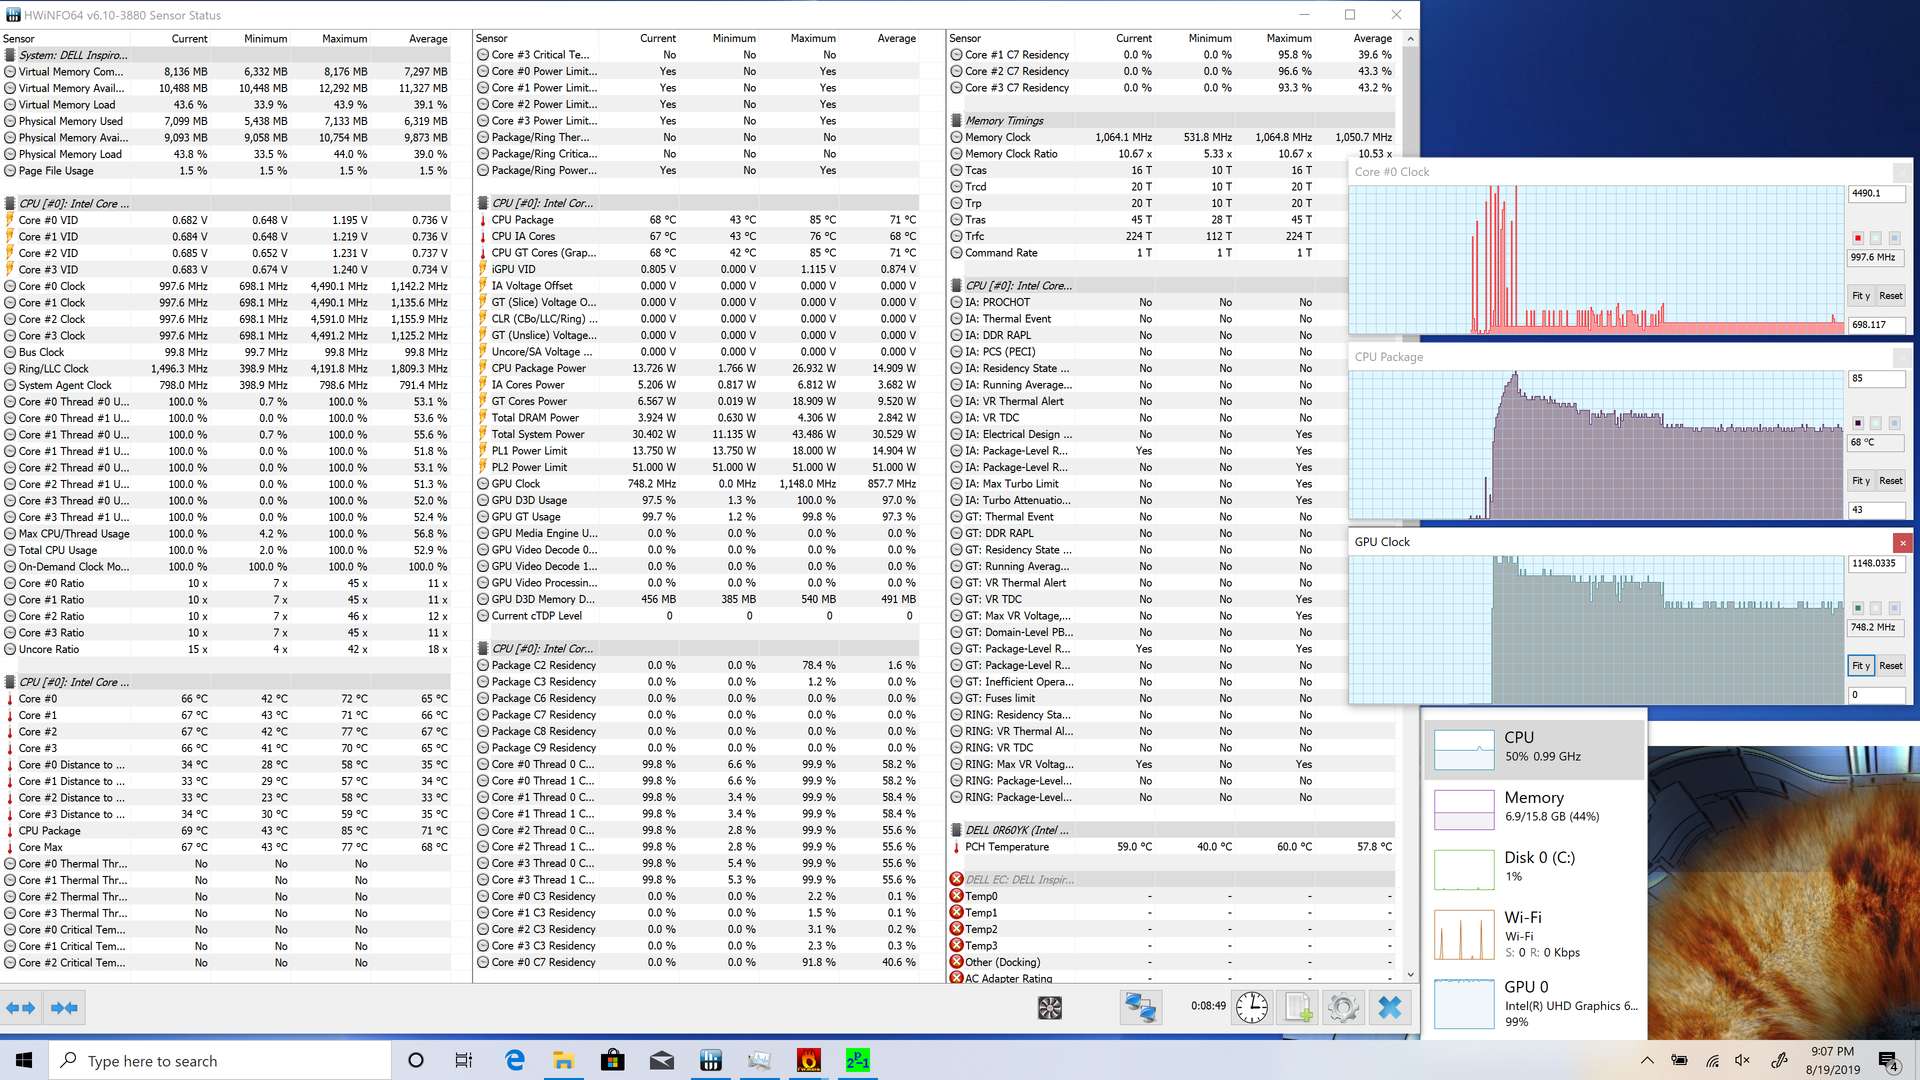The width and height of the screenshot is (1920, 1080).
Task: Click shrink columns inward arrows icon
Action: pos(64,1007)
